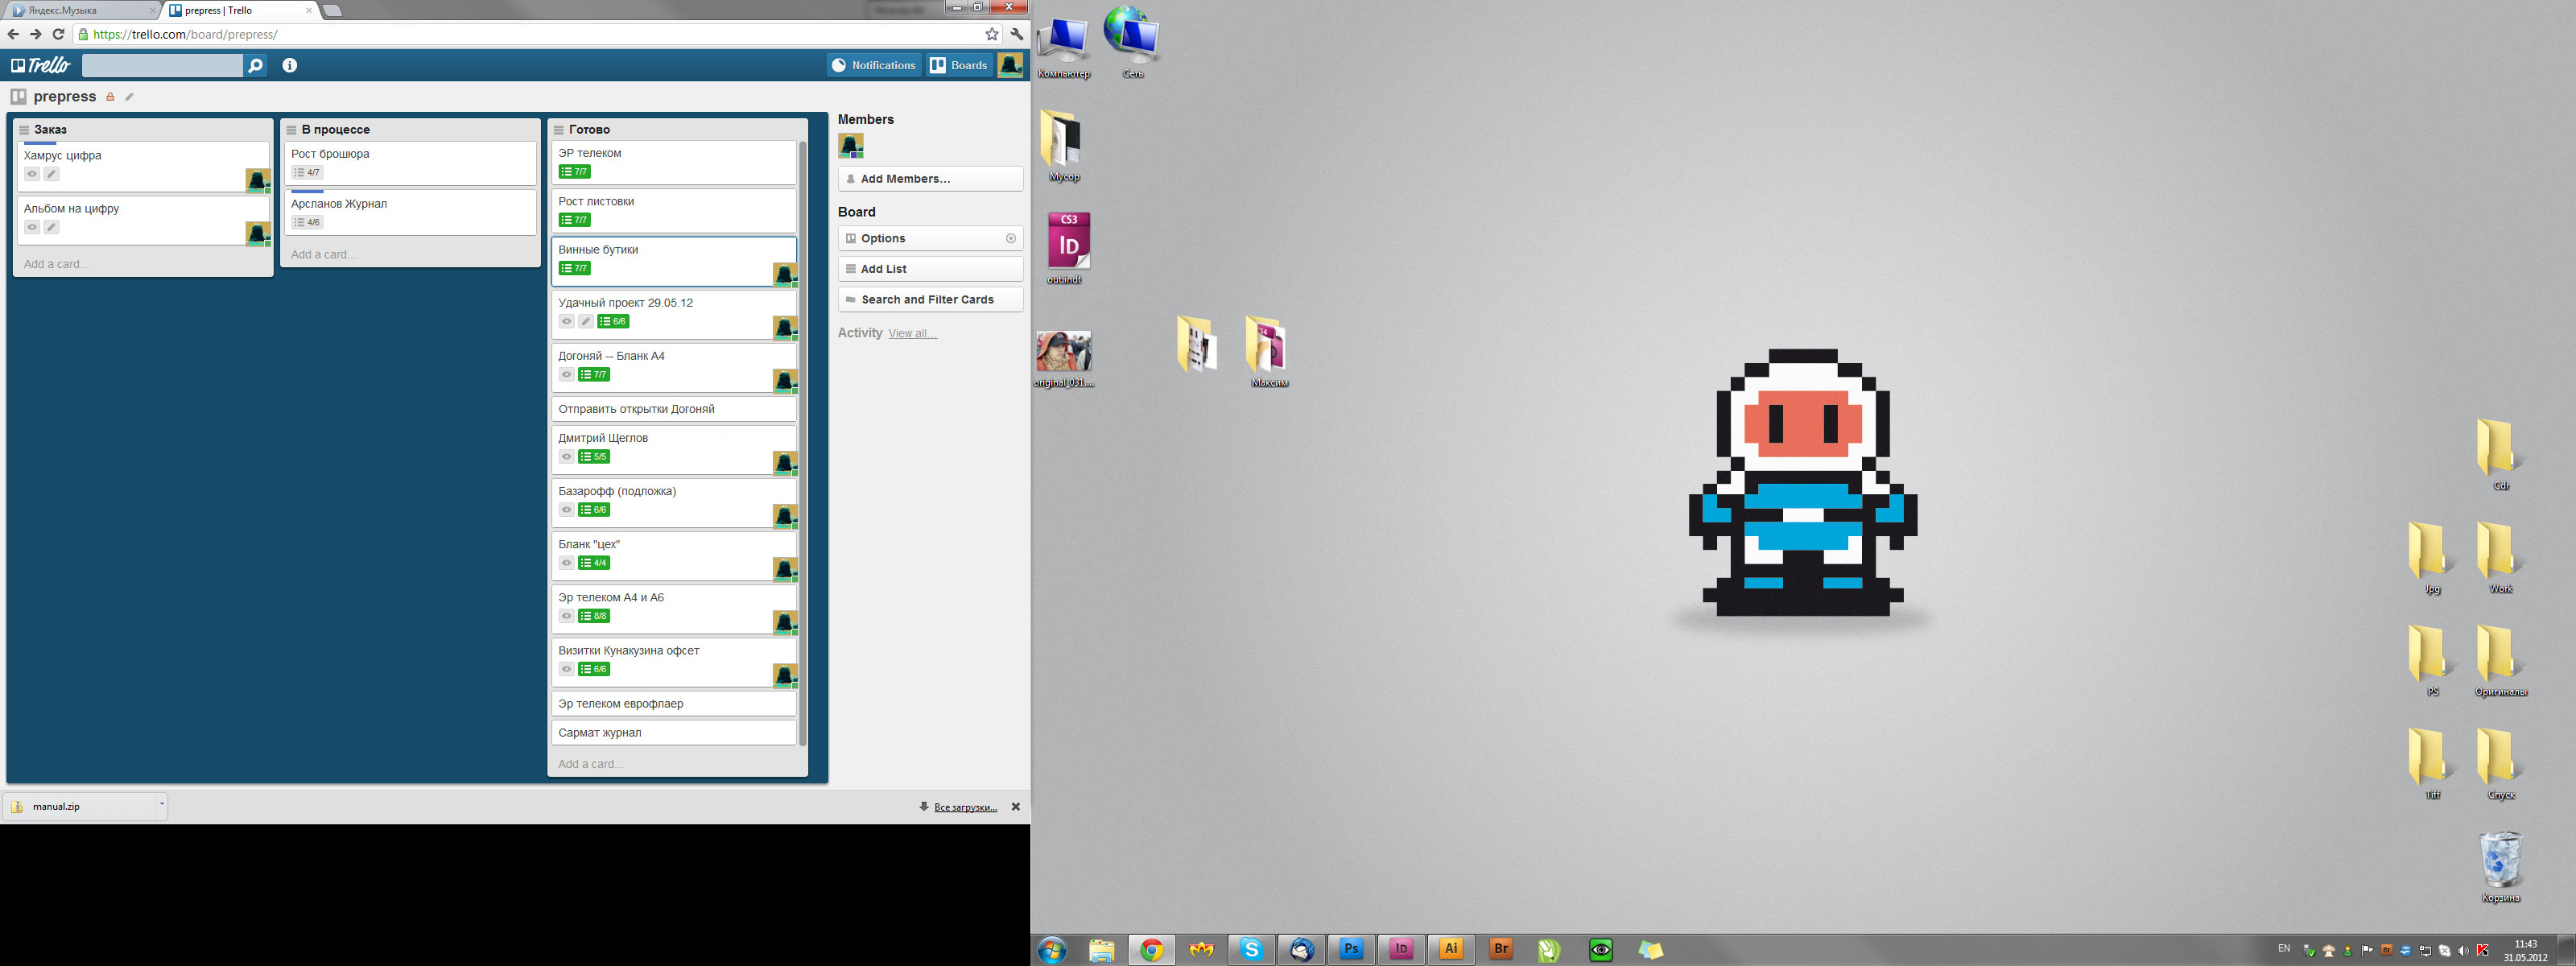
Task: Open Photoshop from the taskbar
Action: [x=1351, y=949]
